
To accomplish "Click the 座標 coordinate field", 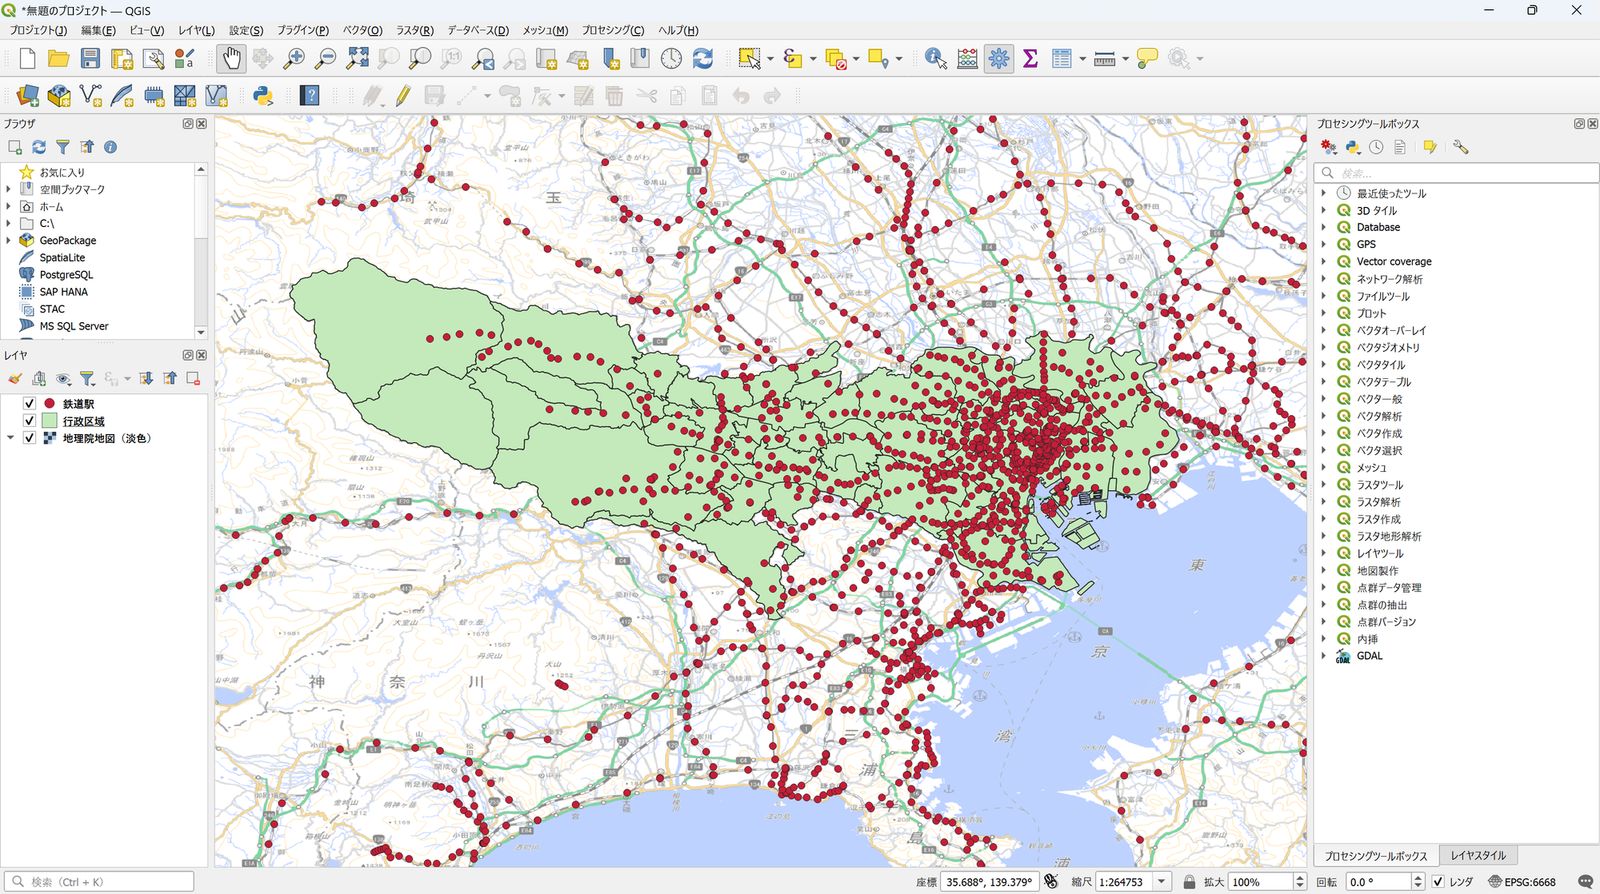I will click(990, 882).
